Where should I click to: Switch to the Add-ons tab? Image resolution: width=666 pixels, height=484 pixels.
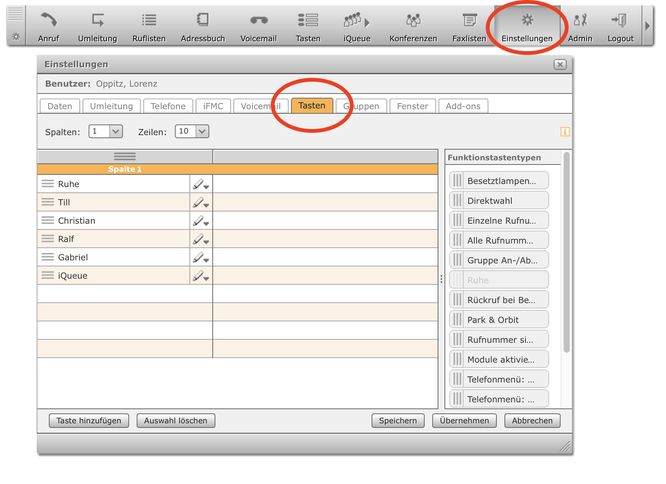click(463, 106)
